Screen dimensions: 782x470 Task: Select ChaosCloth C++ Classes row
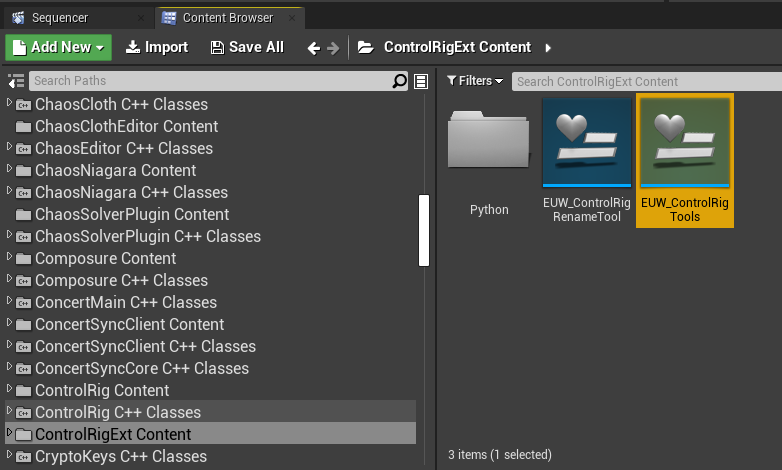[x=210, y=104]
